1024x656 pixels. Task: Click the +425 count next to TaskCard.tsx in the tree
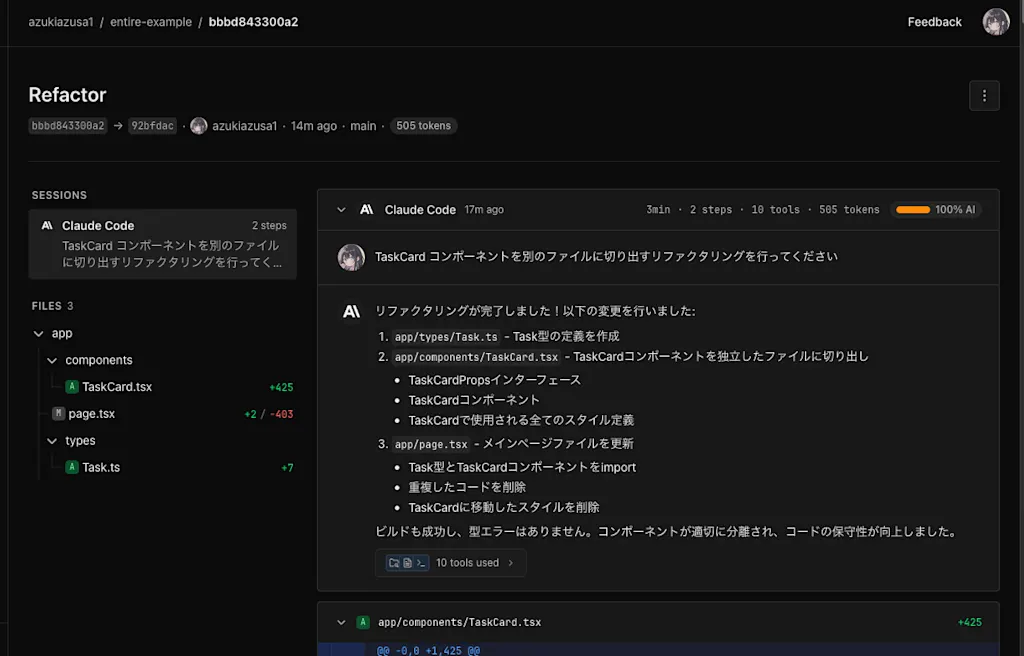[281, 387]
